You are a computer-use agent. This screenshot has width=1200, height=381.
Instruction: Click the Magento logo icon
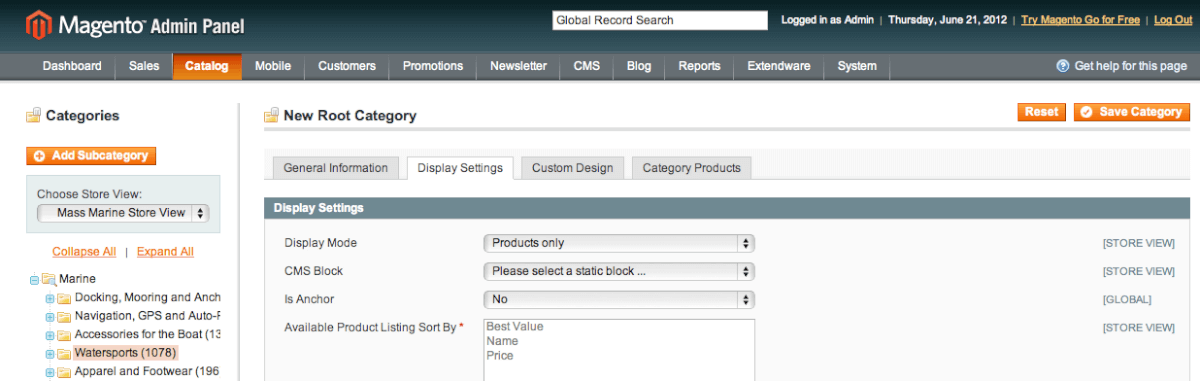click(x=39, y=24)
